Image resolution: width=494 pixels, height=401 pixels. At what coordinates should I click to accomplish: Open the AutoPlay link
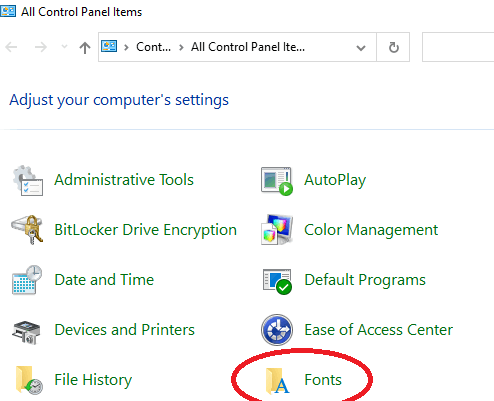pos(335,180)
